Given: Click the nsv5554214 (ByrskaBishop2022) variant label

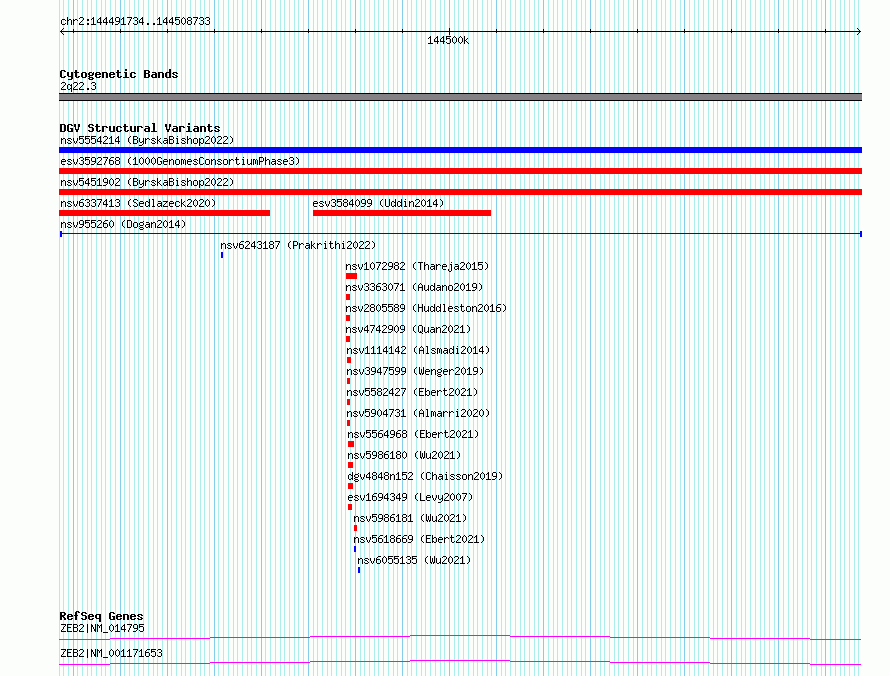Looking at the screenshot, I should (x=147, y=140).
